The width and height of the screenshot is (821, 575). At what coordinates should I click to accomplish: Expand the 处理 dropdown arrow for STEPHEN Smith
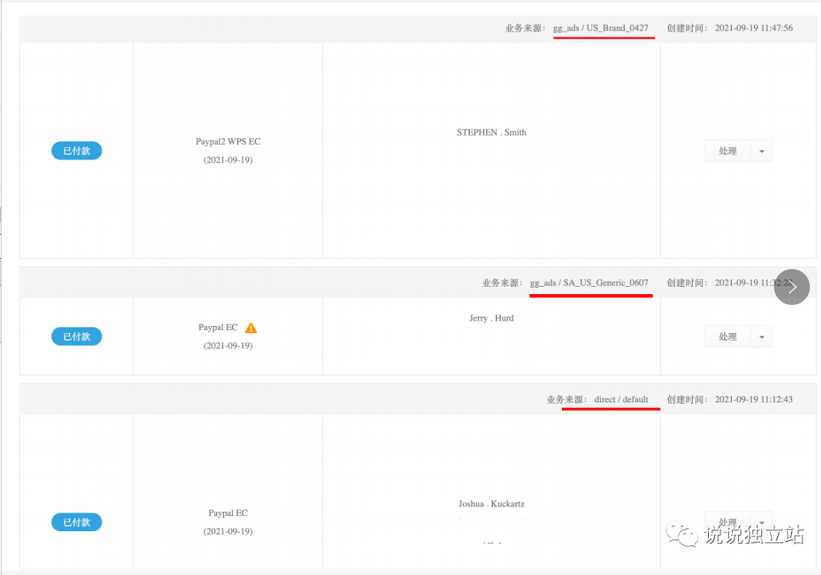[761, 152]
